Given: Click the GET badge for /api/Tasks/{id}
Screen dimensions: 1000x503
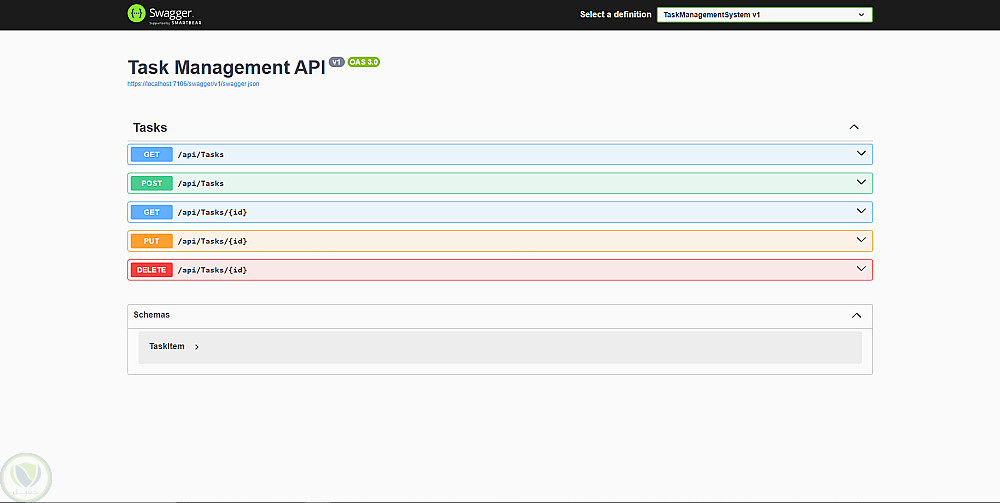Looking at the screenshot, I should tap(152, 212).
